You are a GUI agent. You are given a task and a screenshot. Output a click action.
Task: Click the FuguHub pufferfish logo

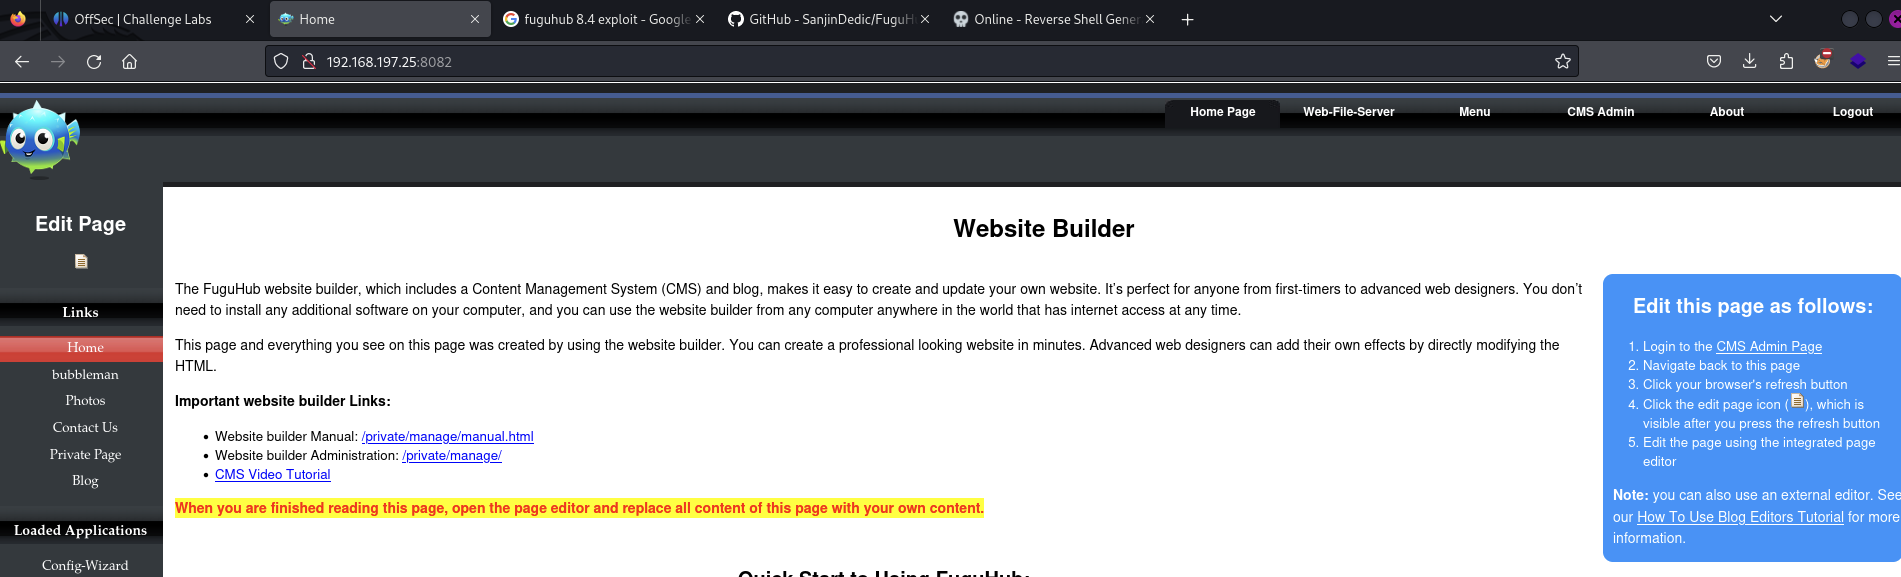40,140
